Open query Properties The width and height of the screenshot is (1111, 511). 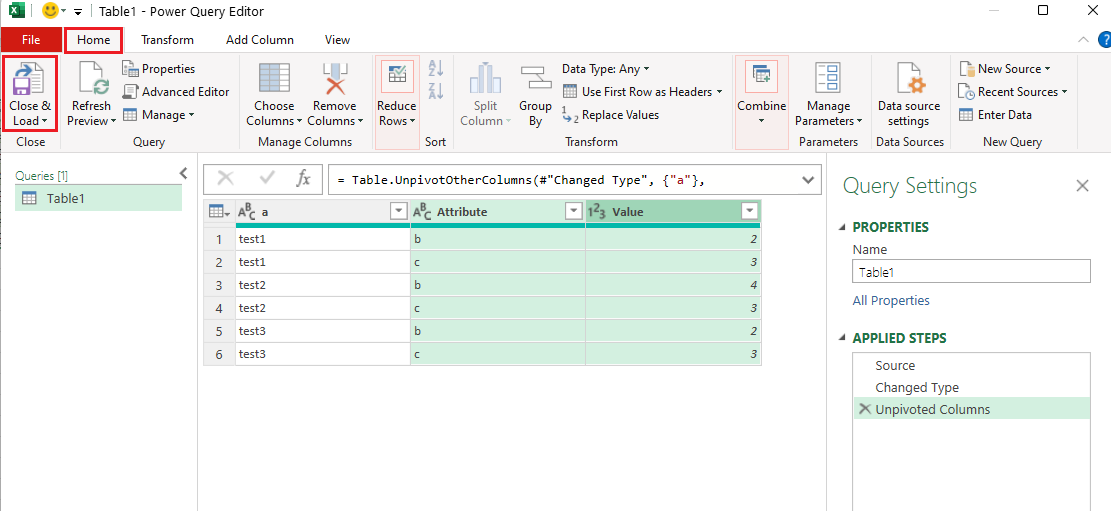[x=159, y=69]
